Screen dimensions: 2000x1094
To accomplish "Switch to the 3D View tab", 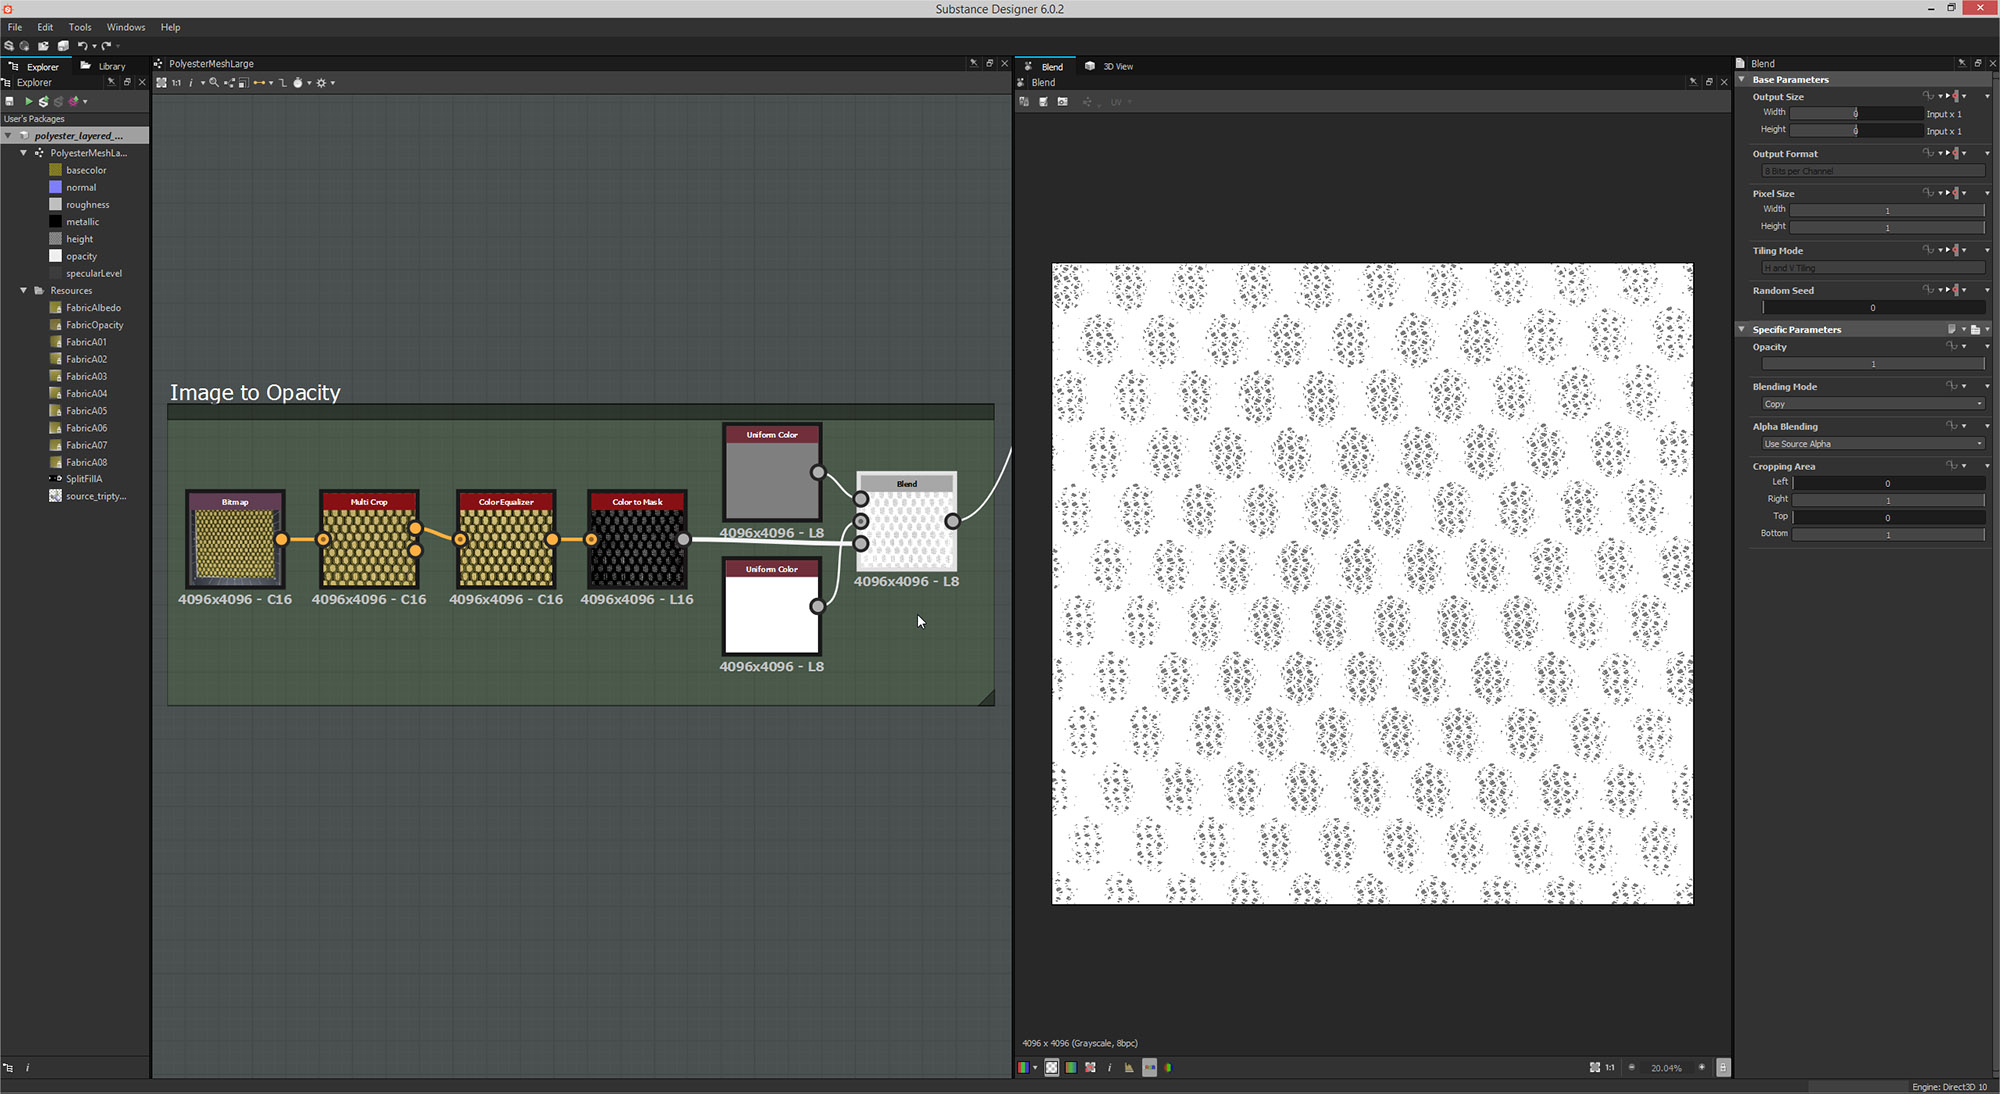I will (x=1116, y=67).
